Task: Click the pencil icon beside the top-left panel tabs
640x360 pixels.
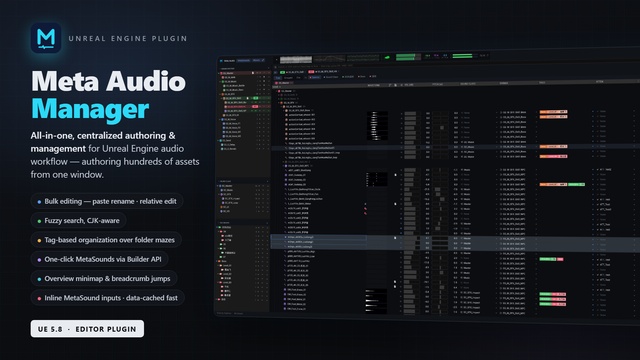Action: (x=263, y=60)
